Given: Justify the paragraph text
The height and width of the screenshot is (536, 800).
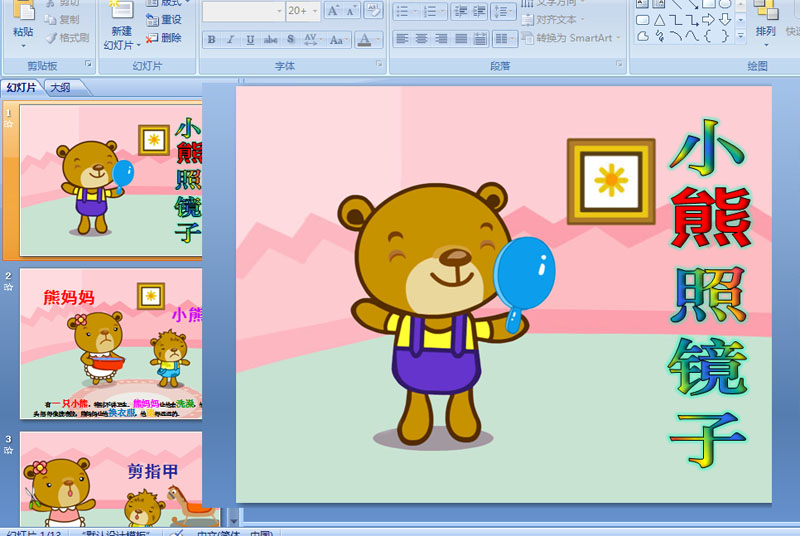Looking at the screenshot, I should [461, 38].
